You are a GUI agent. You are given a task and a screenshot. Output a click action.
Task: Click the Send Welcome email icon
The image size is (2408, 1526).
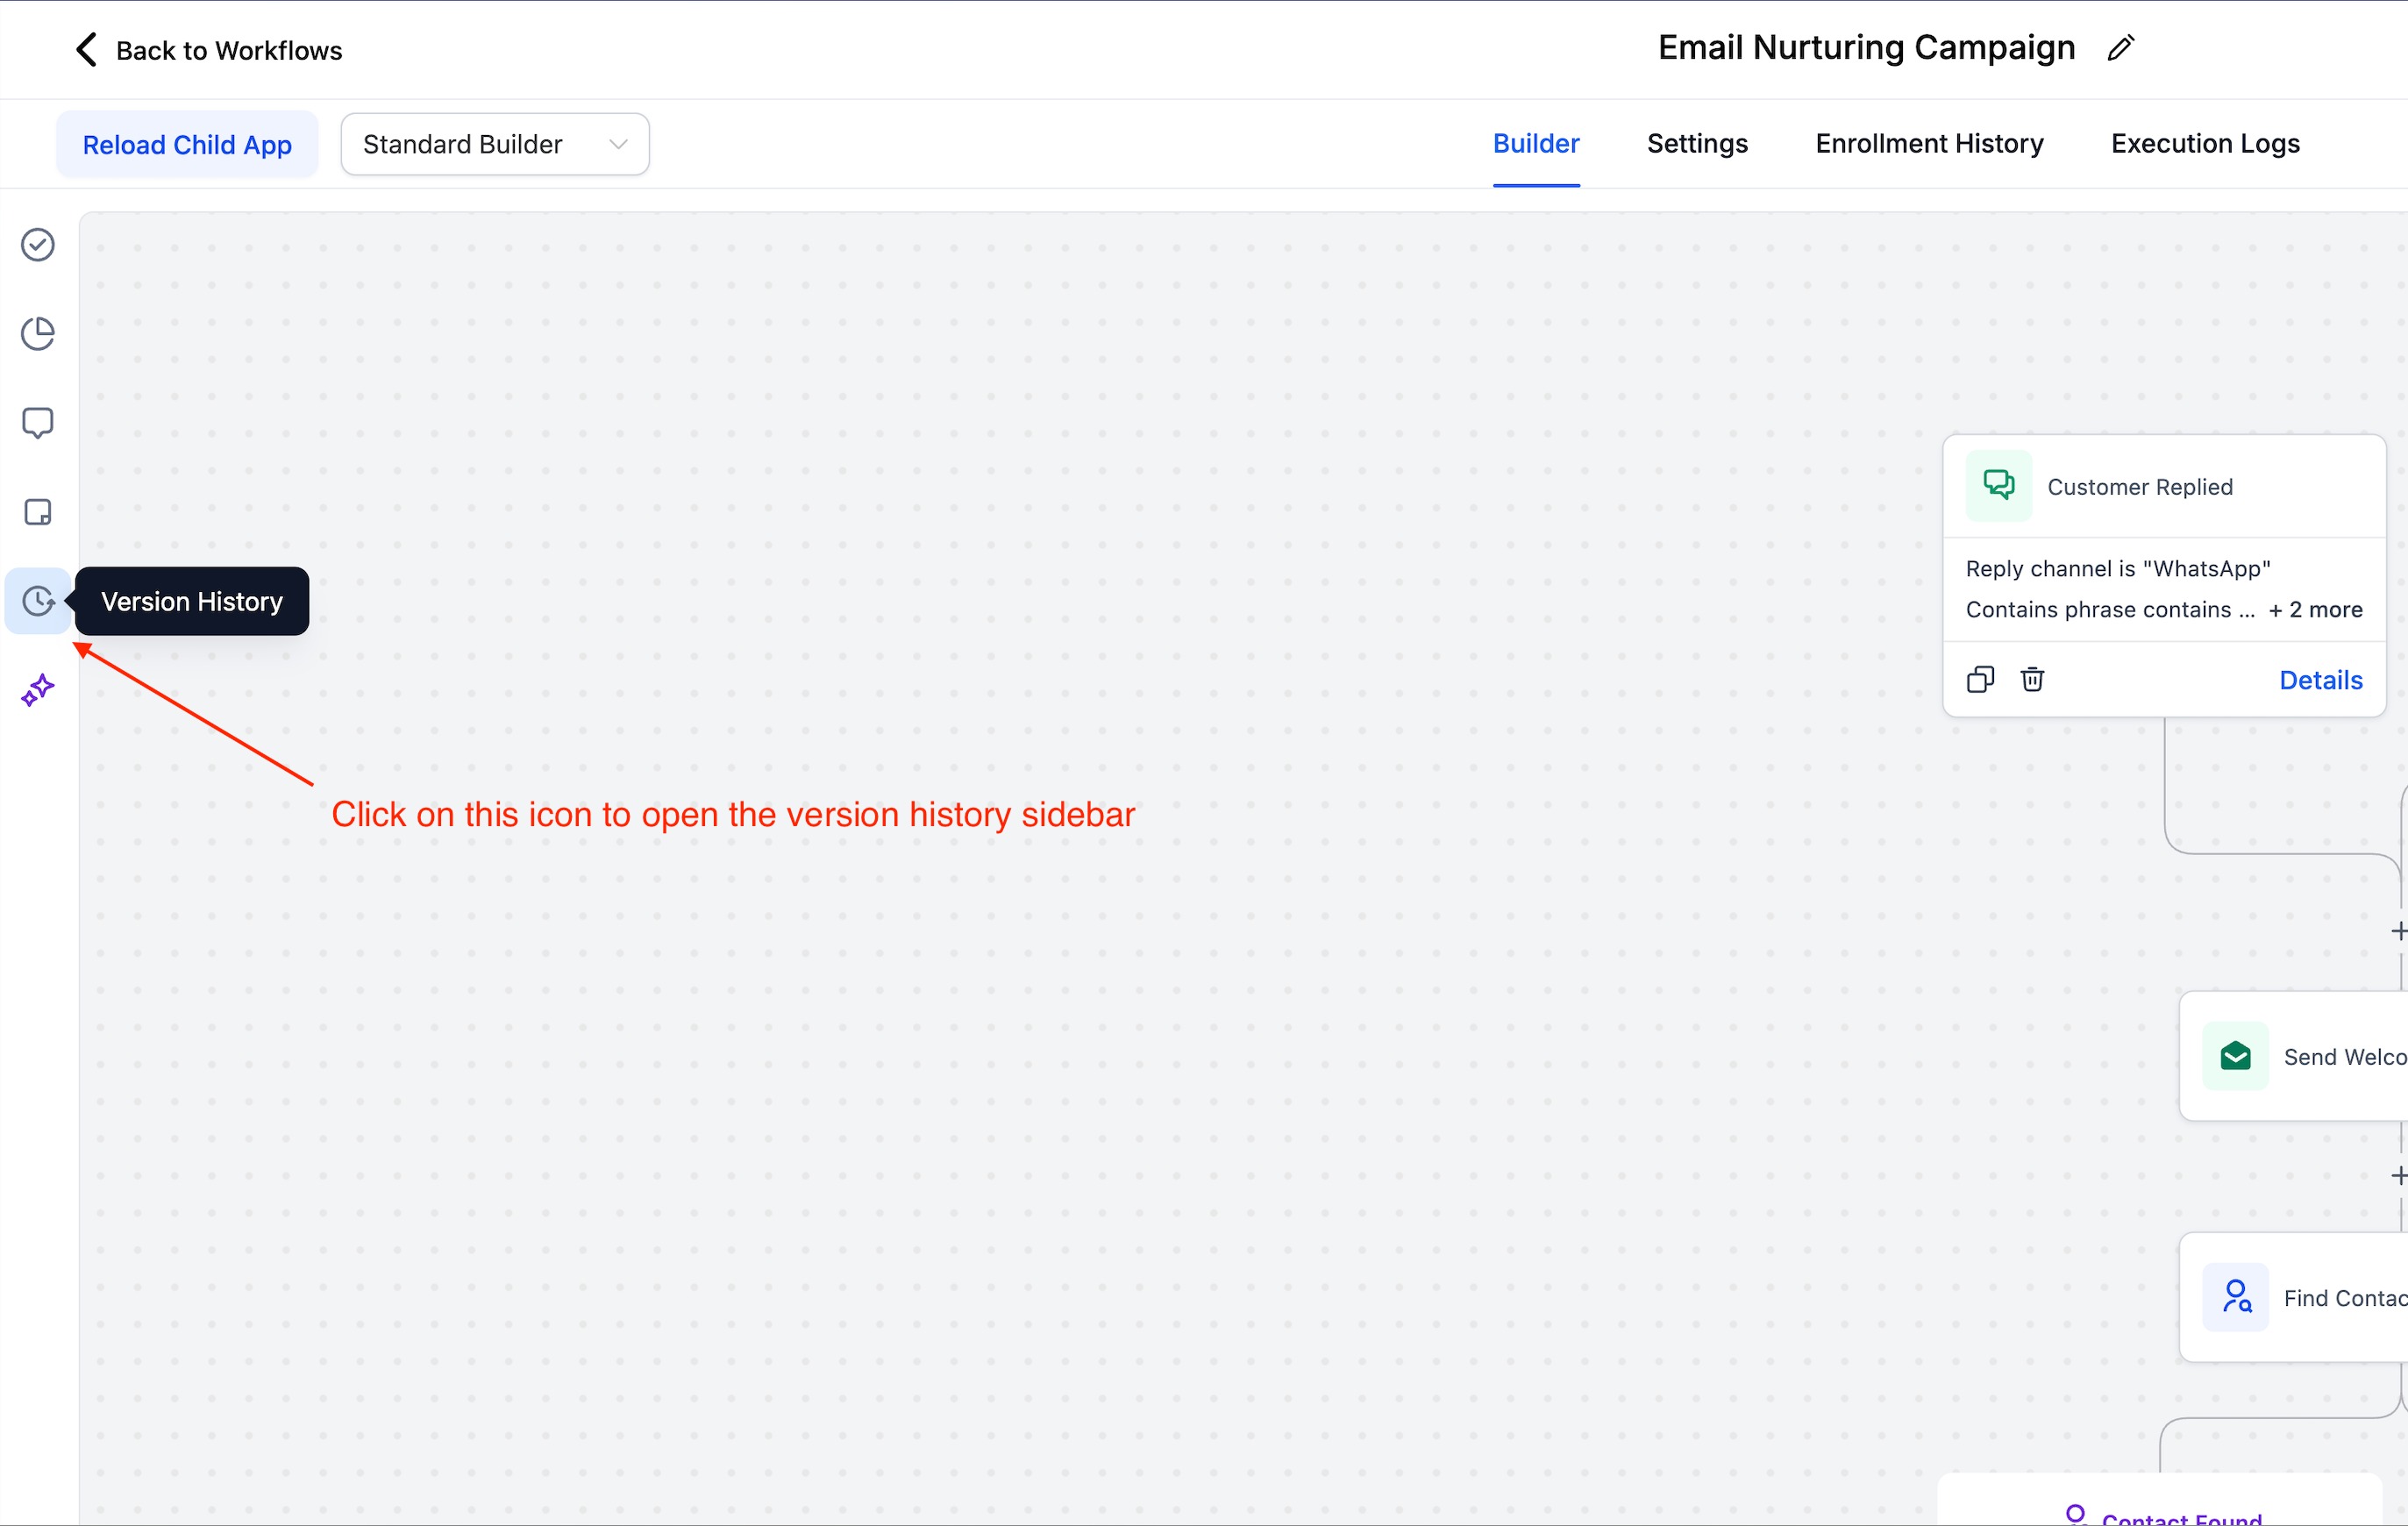pyautogui.click(x=2235, y=1056)
